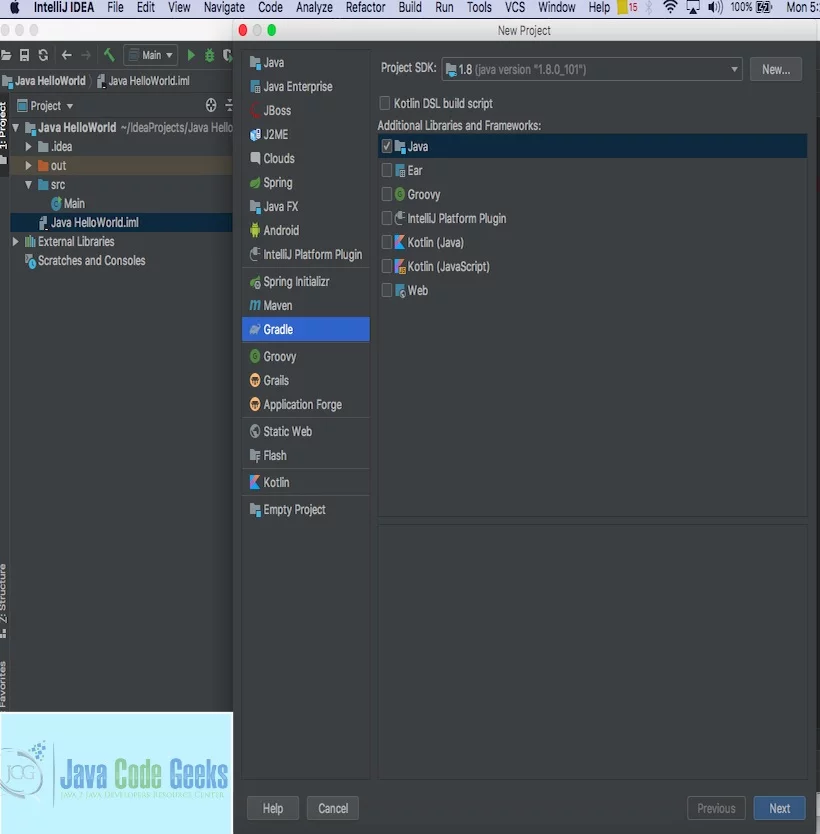Select Maven project type

coord(306,305)
